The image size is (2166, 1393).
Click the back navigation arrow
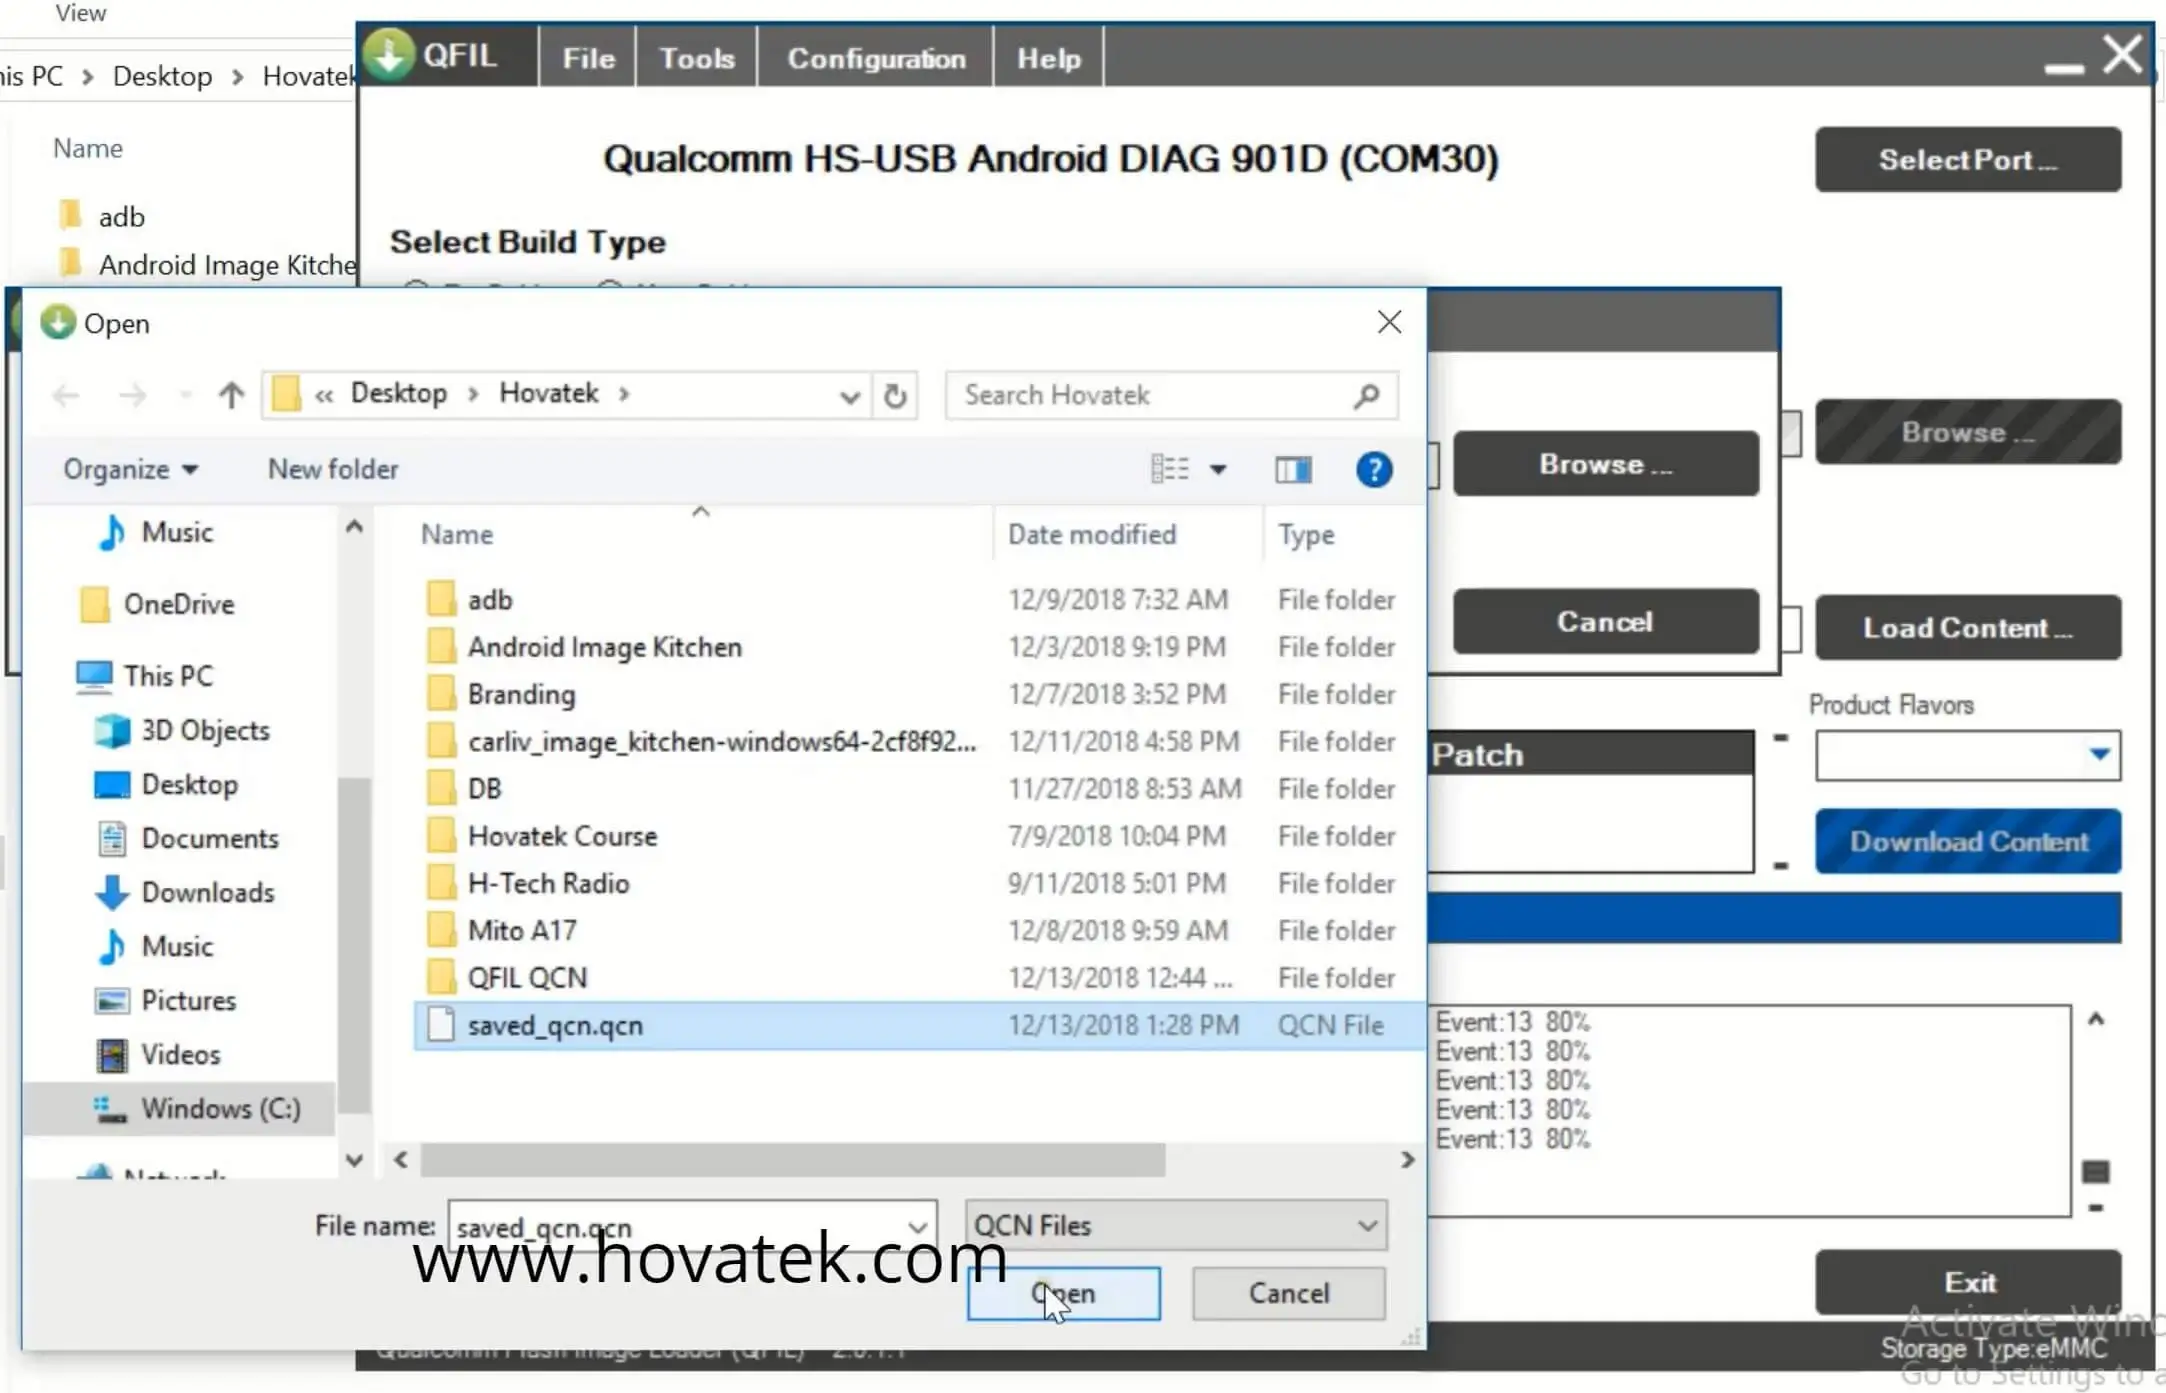point(65,394)
